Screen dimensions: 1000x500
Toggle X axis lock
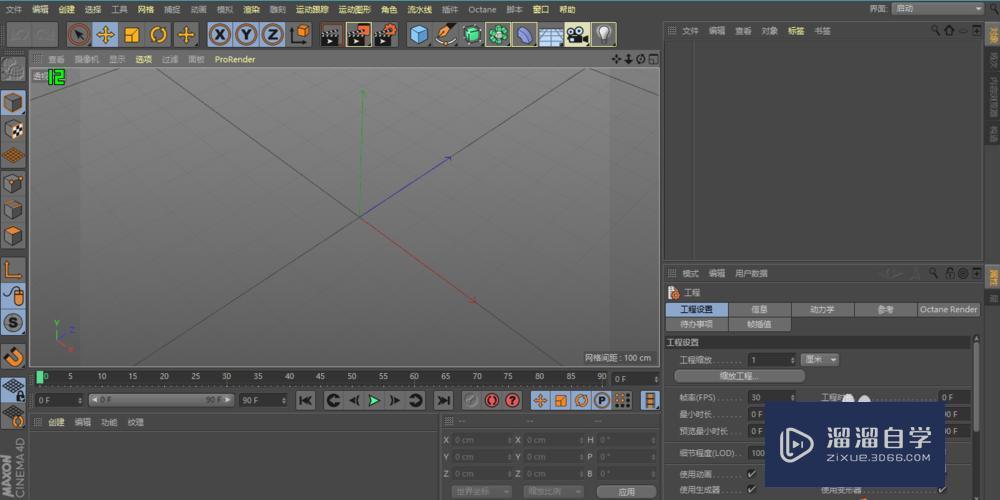click(x=220, y=34)
